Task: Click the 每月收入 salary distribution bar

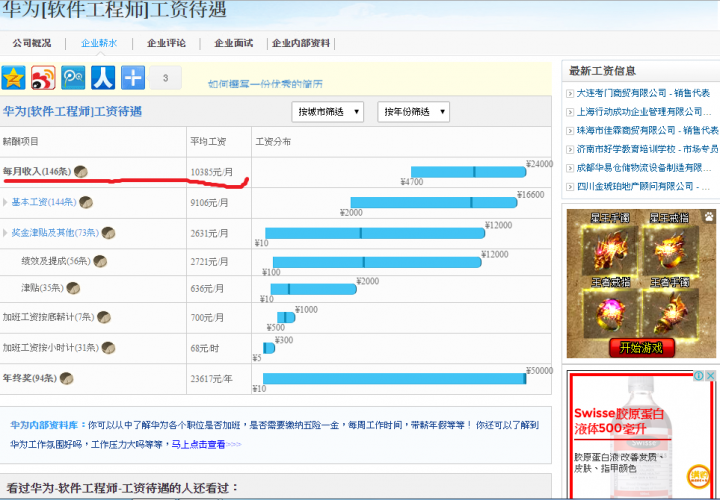Action: tap(468, 172)
